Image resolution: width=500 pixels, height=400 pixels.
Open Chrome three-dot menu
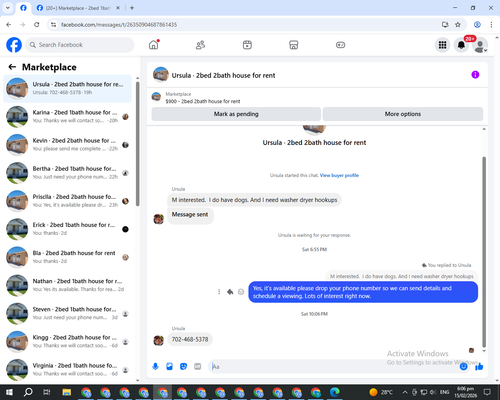click(491, 24)
